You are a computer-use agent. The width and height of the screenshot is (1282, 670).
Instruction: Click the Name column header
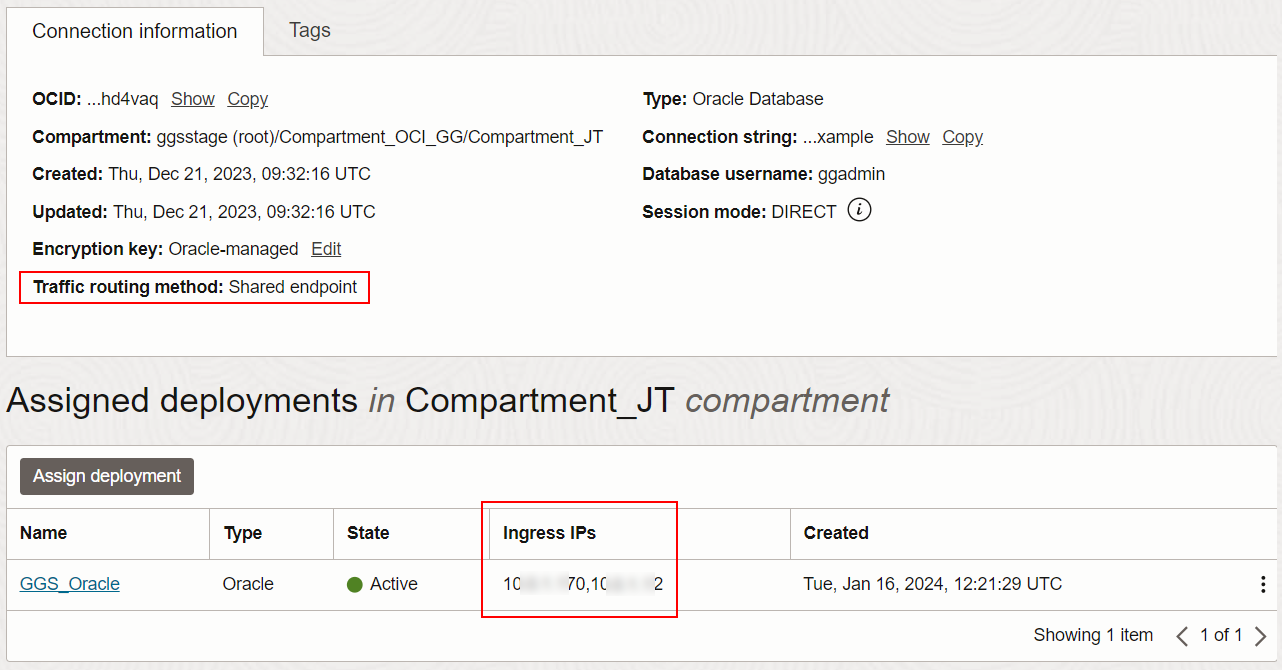43,533
